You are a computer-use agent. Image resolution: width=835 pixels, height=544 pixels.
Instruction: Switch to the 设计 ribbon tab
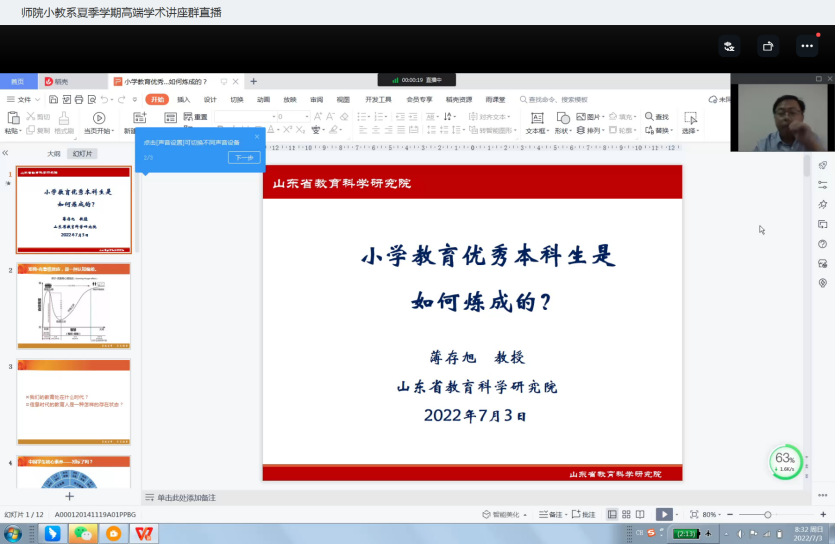(210, 100)
